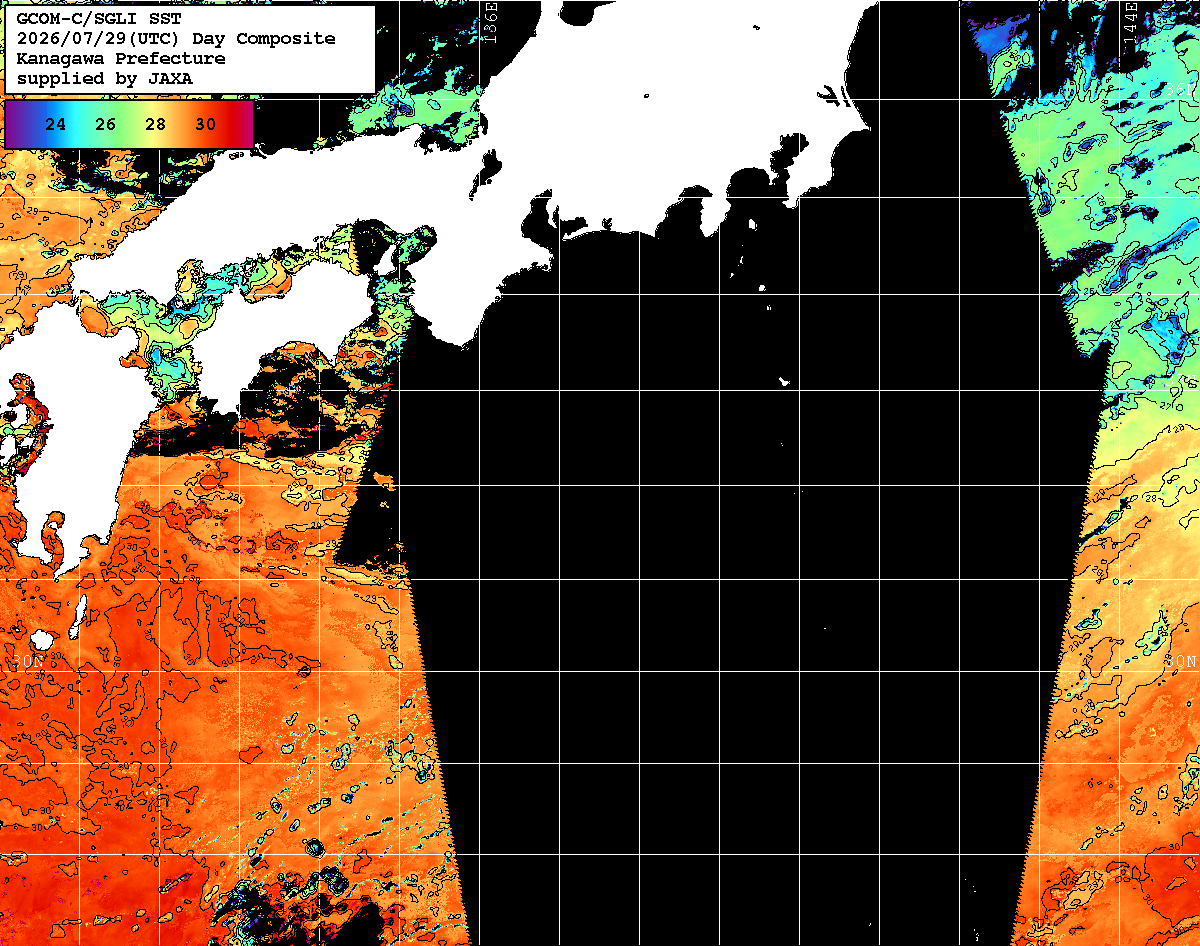Click the small round white island near left 30N

point(41,639)
